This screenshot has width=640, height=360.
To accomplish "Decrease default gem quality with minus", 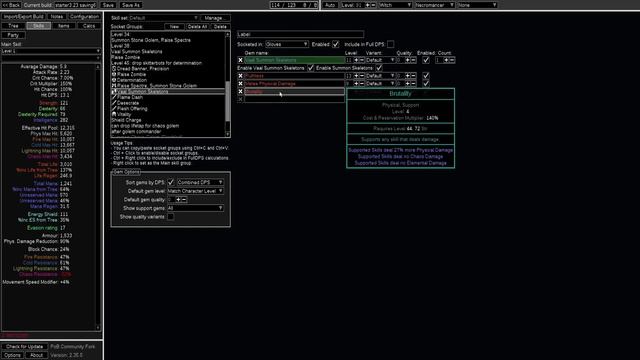I will pyautogui.click(x=184, y=200).
